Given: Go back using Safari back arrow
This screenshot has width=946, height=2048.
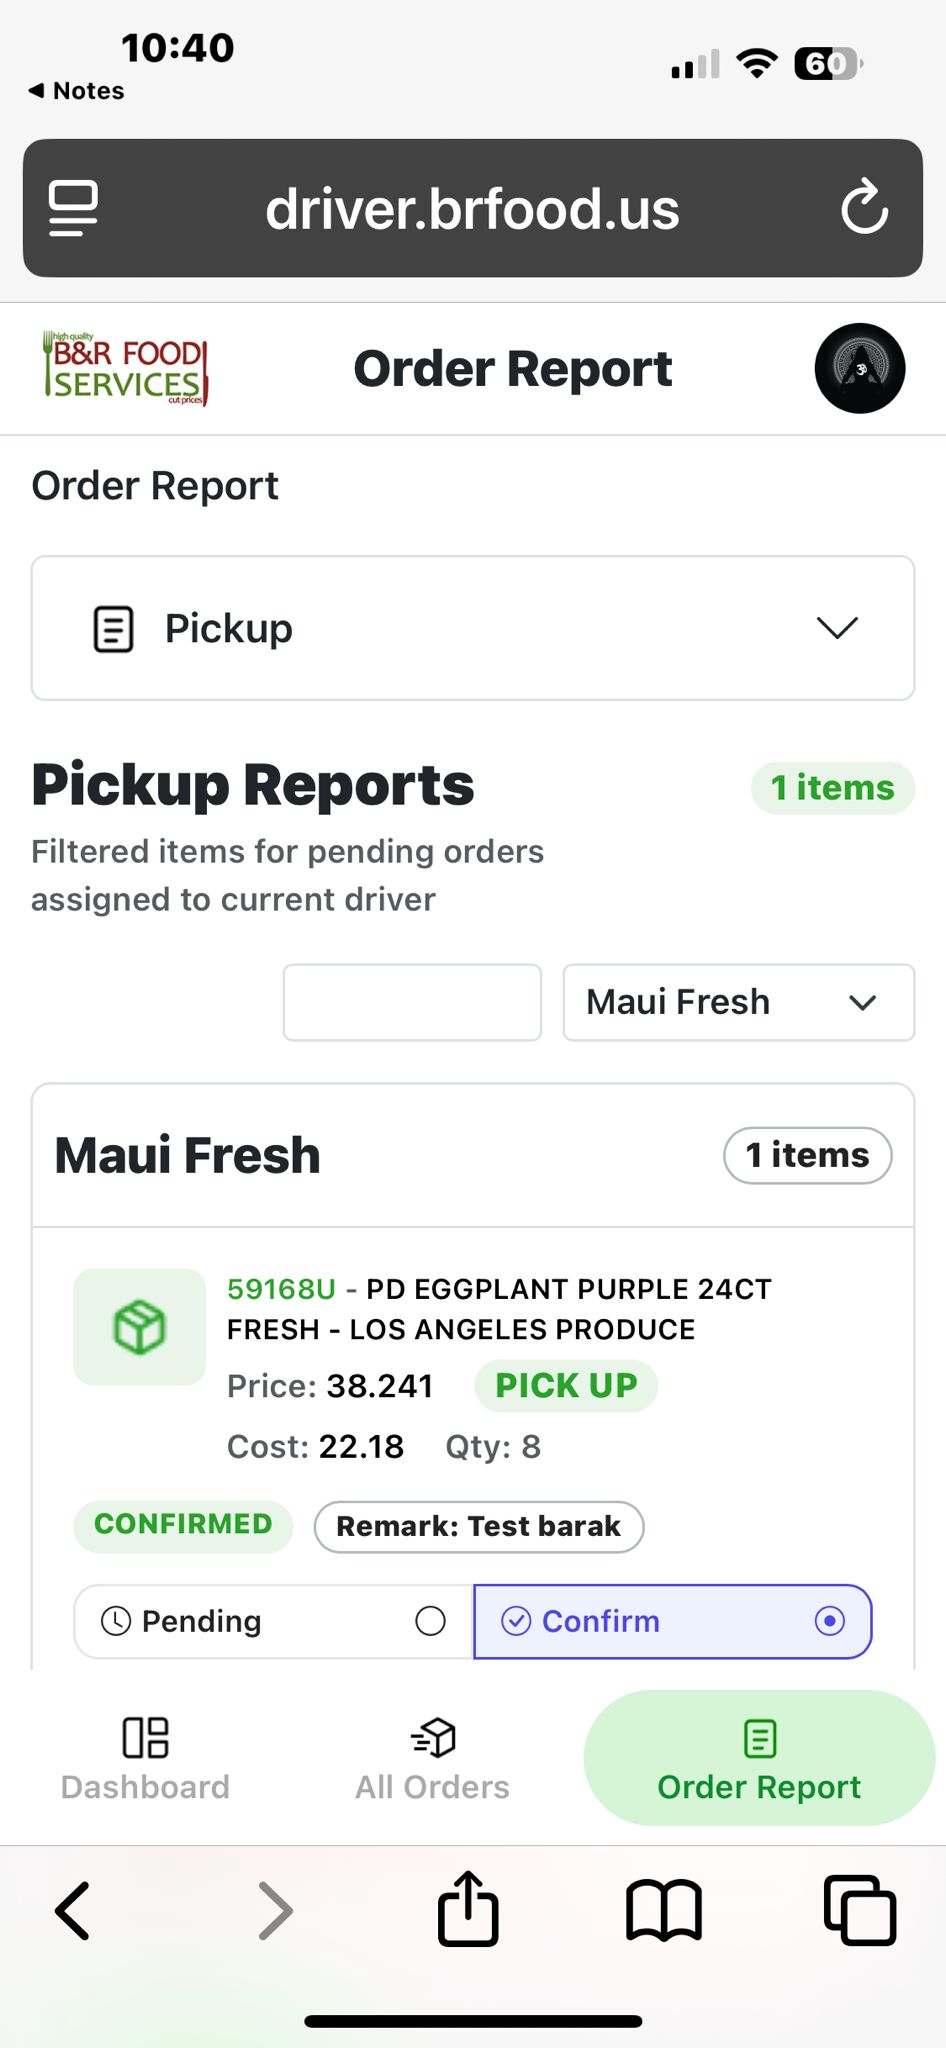Looking at the screenshot, I should click(x=73, y=1909).
